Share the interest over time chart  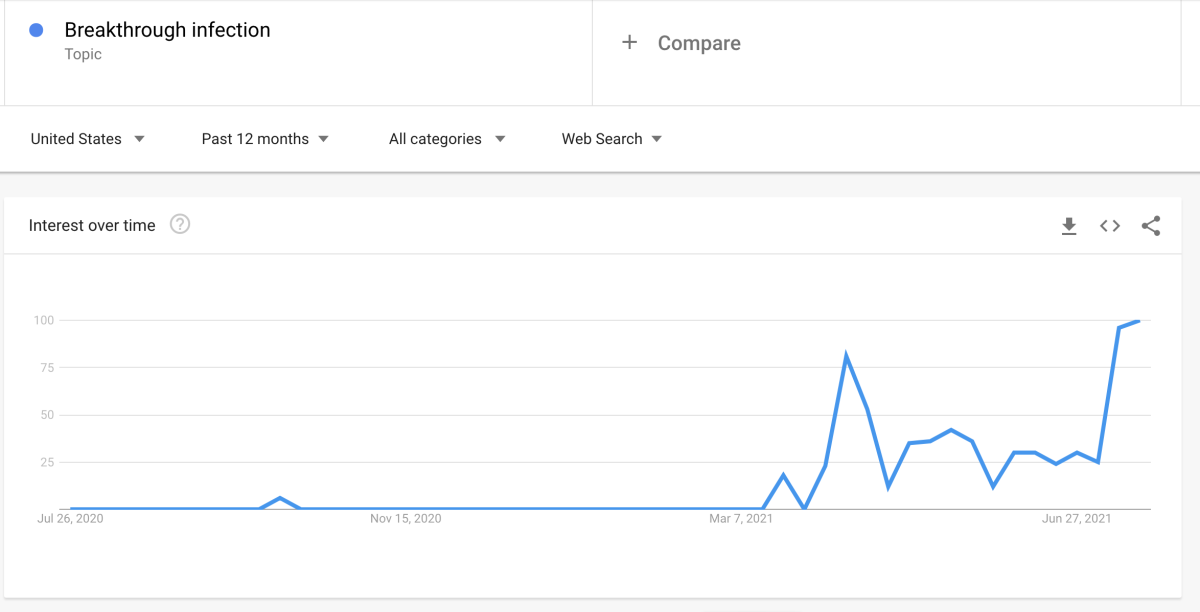1151,226
